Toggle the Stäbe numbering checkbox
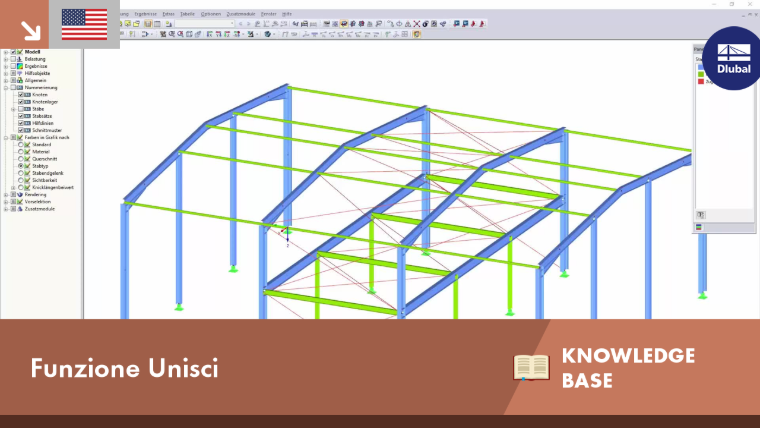This screenshot has height=428, width=760. point(21,109)
